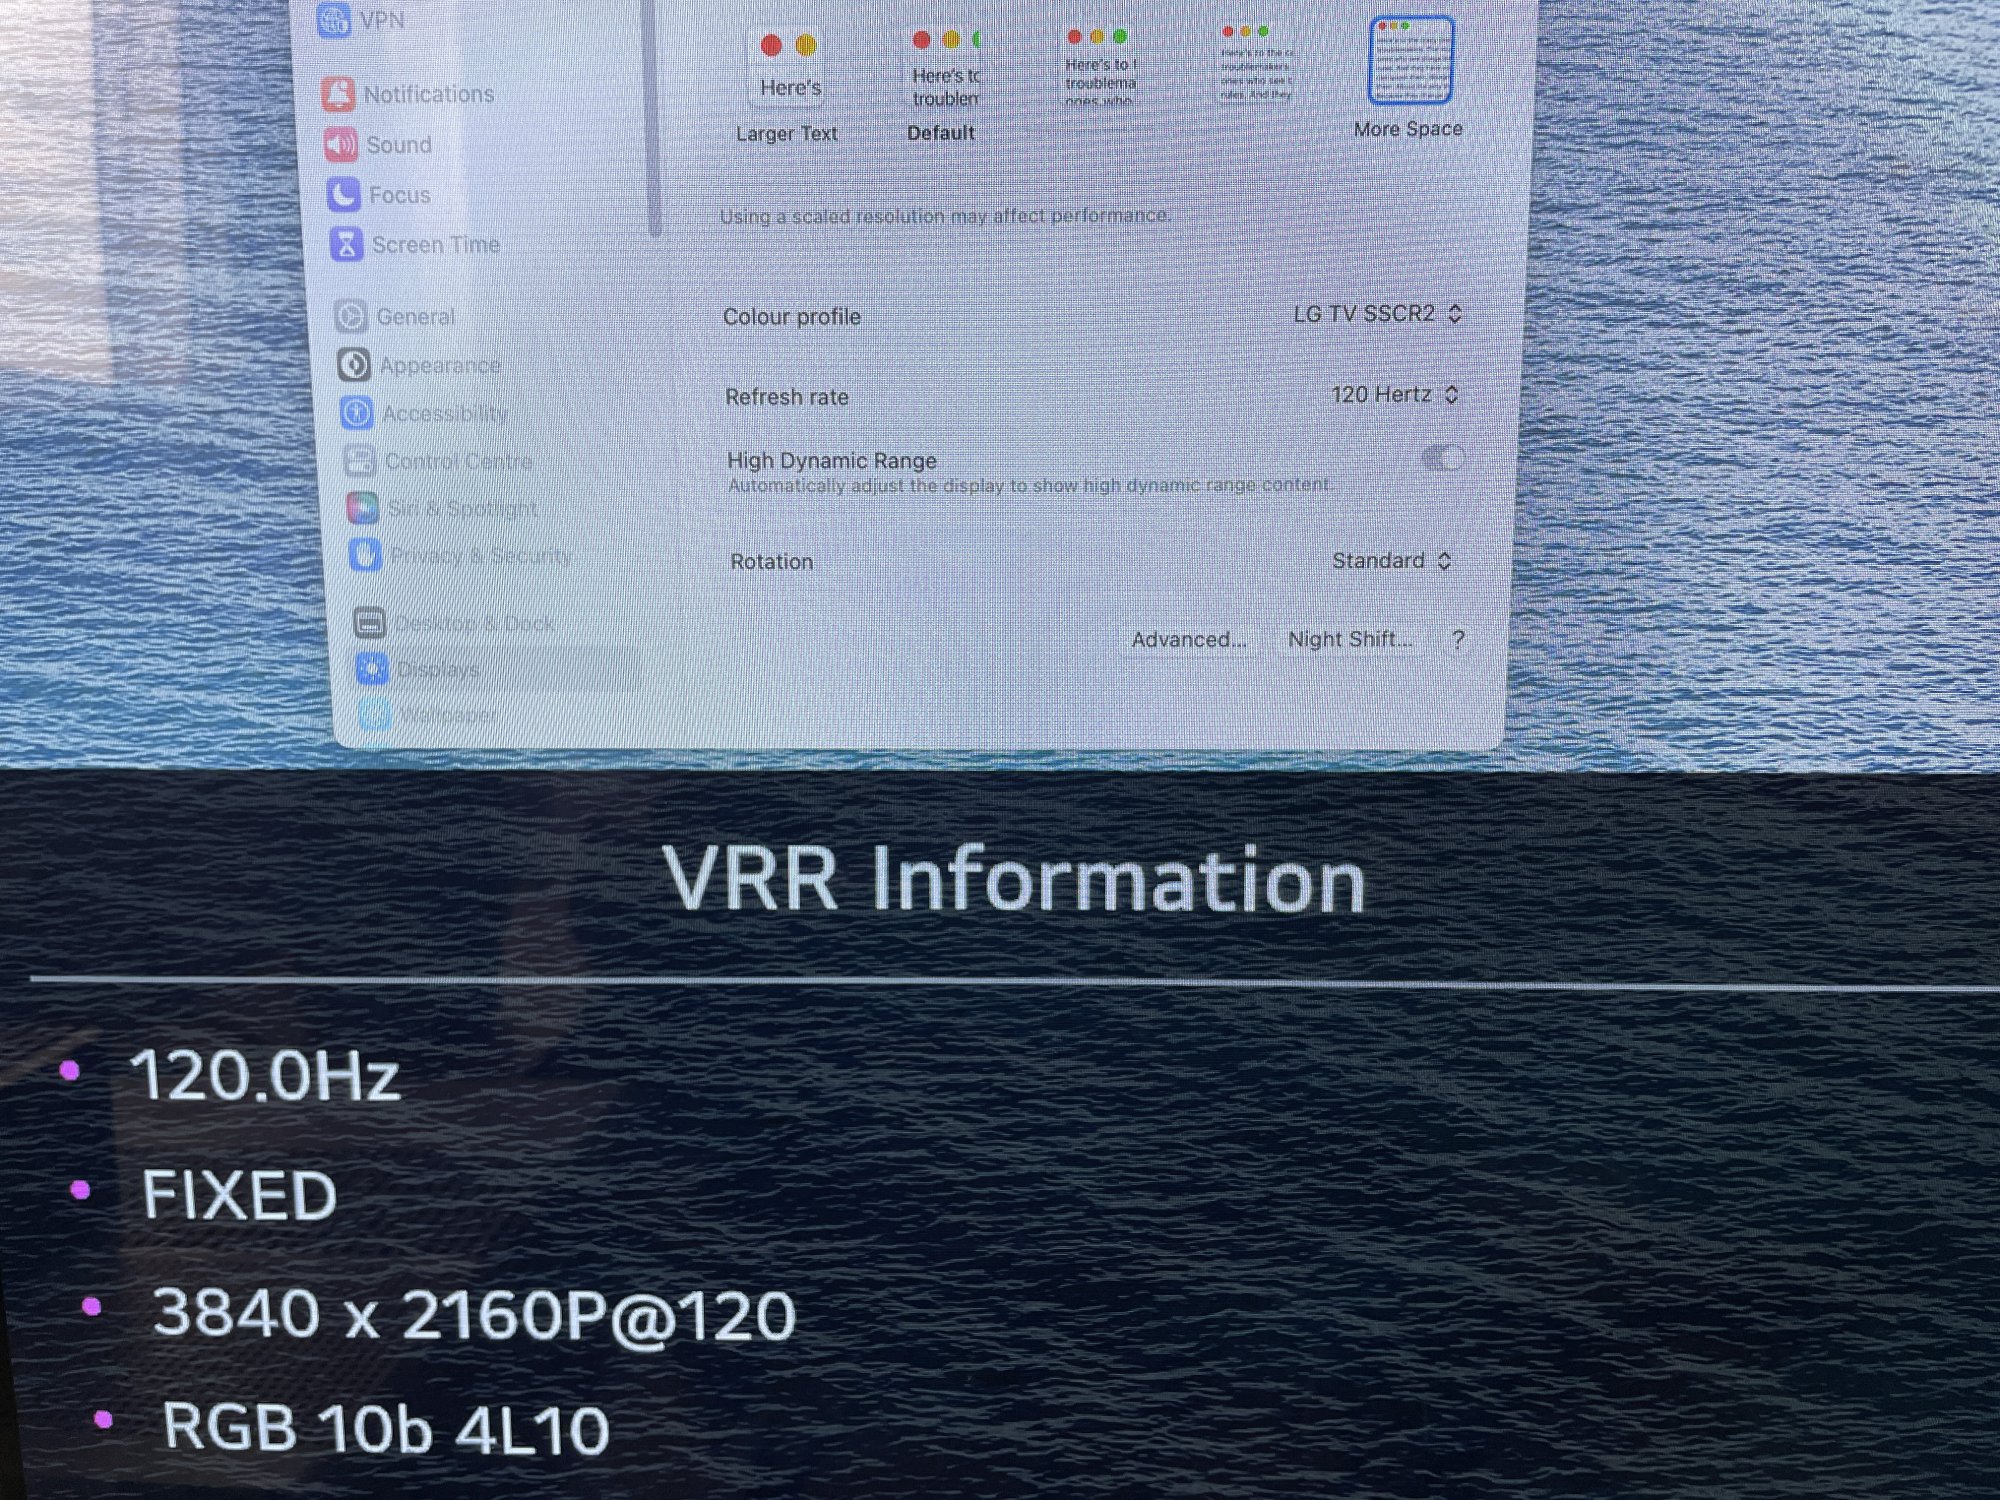Open Rotation Standard dropdown
Viewport: 2000px width, 1500px height.
[1391, 561]
